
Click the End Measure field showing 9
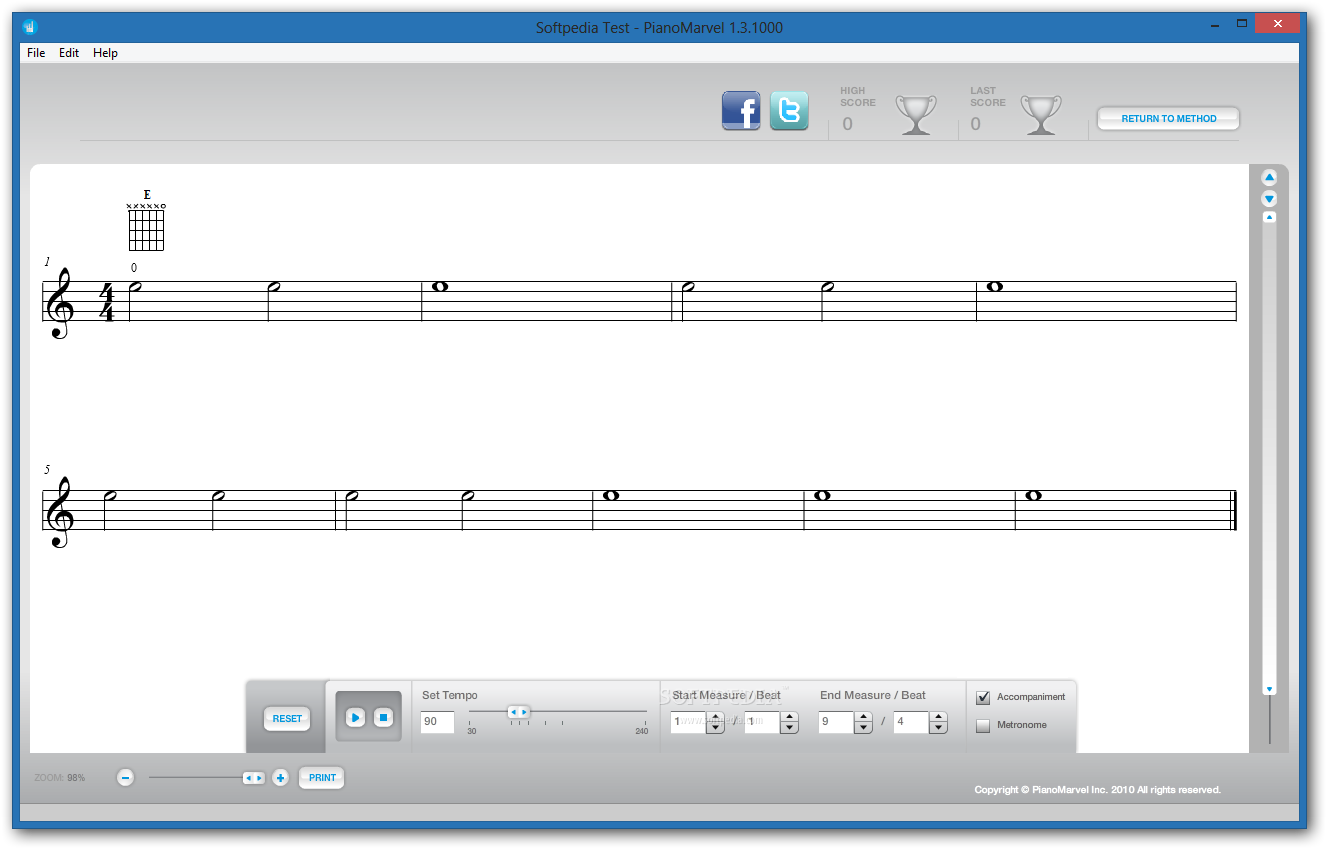(x=836, y=722)
